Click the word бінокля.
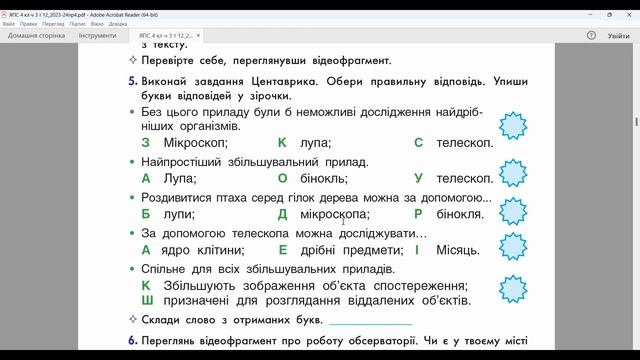The height and width of the screenshot is (360, 640). (x=460, y=214)
